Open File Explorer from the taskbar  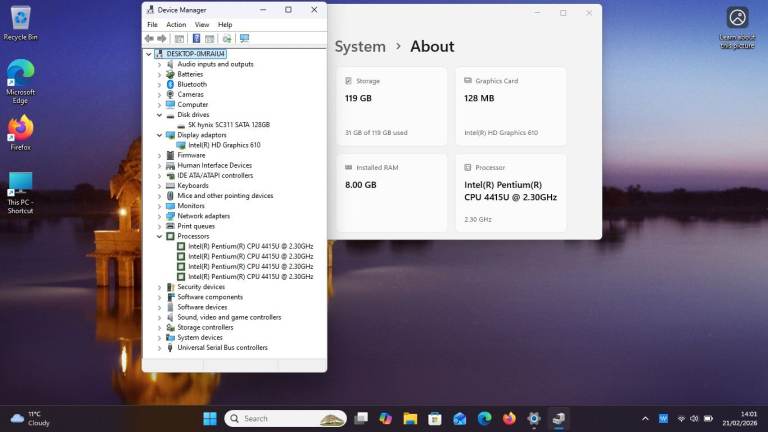click(410, 418)
